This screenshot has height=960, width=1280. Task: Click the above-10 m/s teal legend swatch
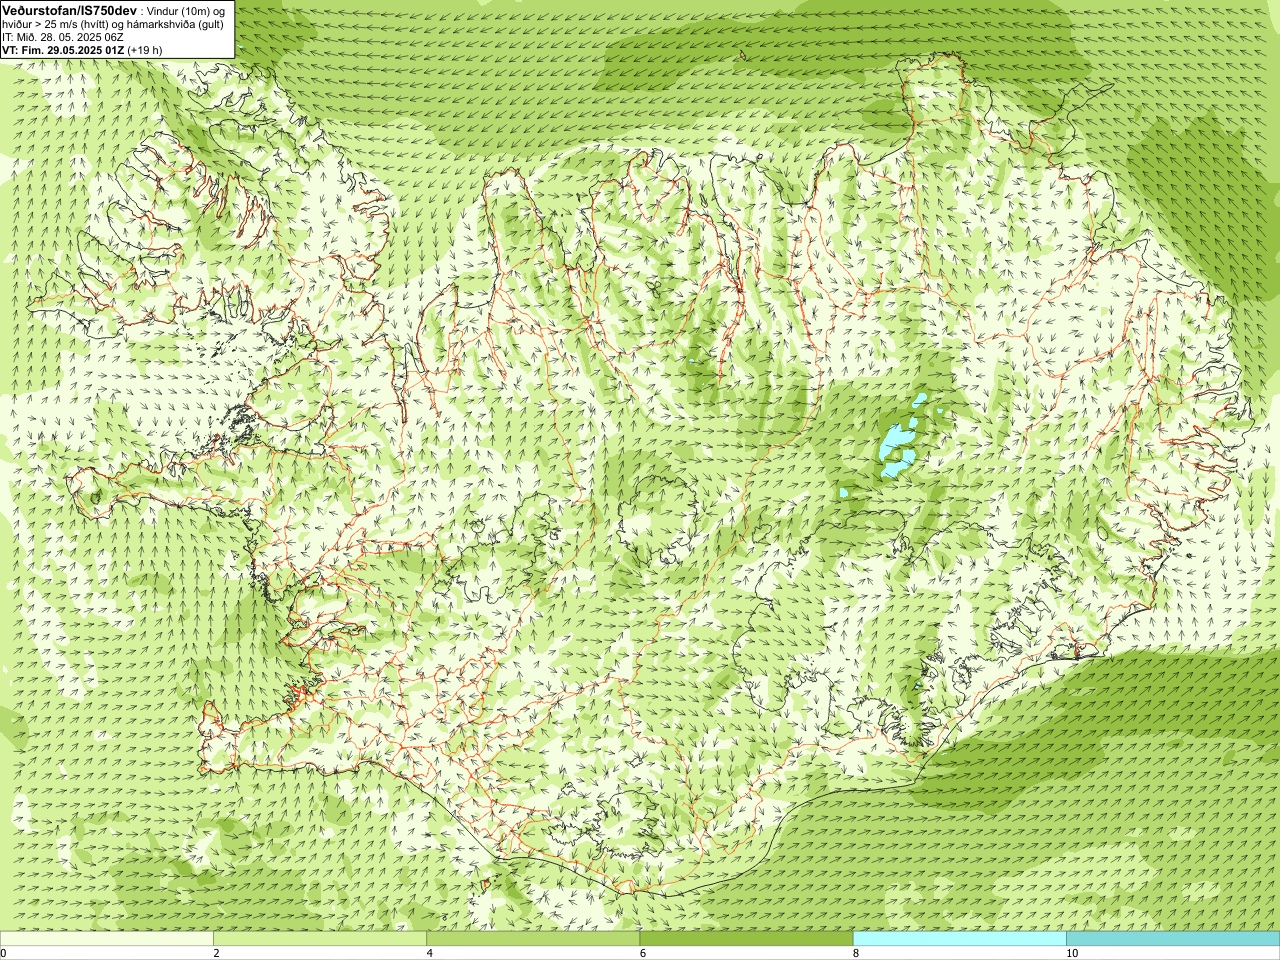coord(1173,939)
